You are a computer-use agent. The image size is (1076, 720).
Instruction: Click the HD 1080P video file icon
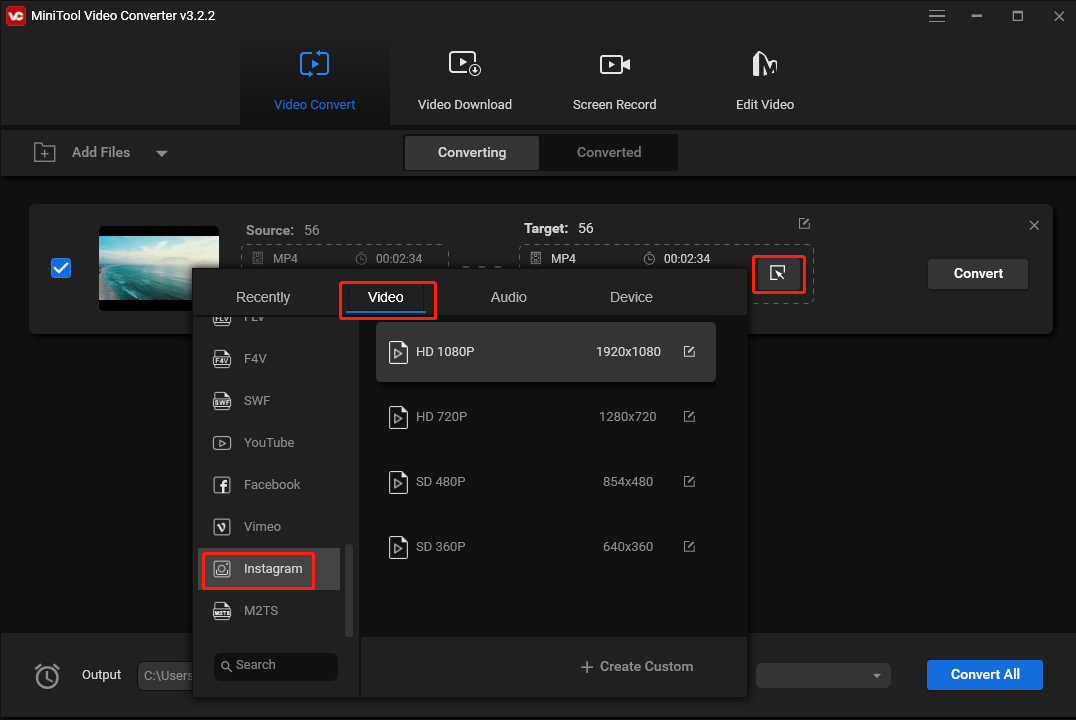[398, 352]
